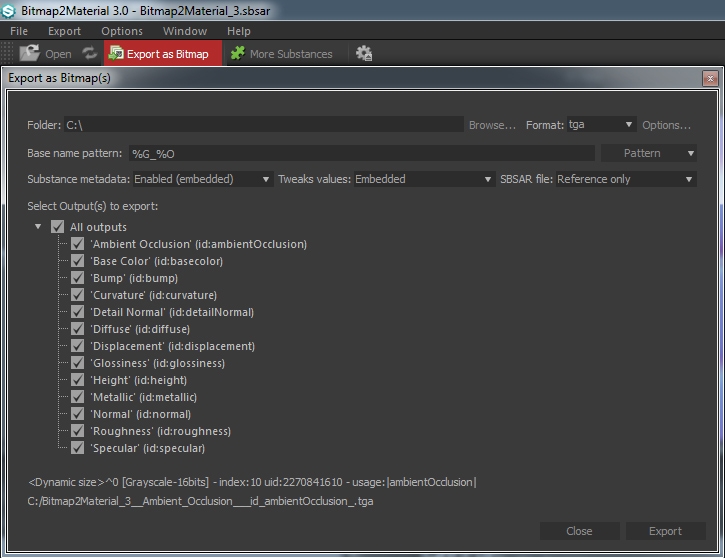
Task: Toggle the 'Detail Normal' output checkbox
Action: 77,312
